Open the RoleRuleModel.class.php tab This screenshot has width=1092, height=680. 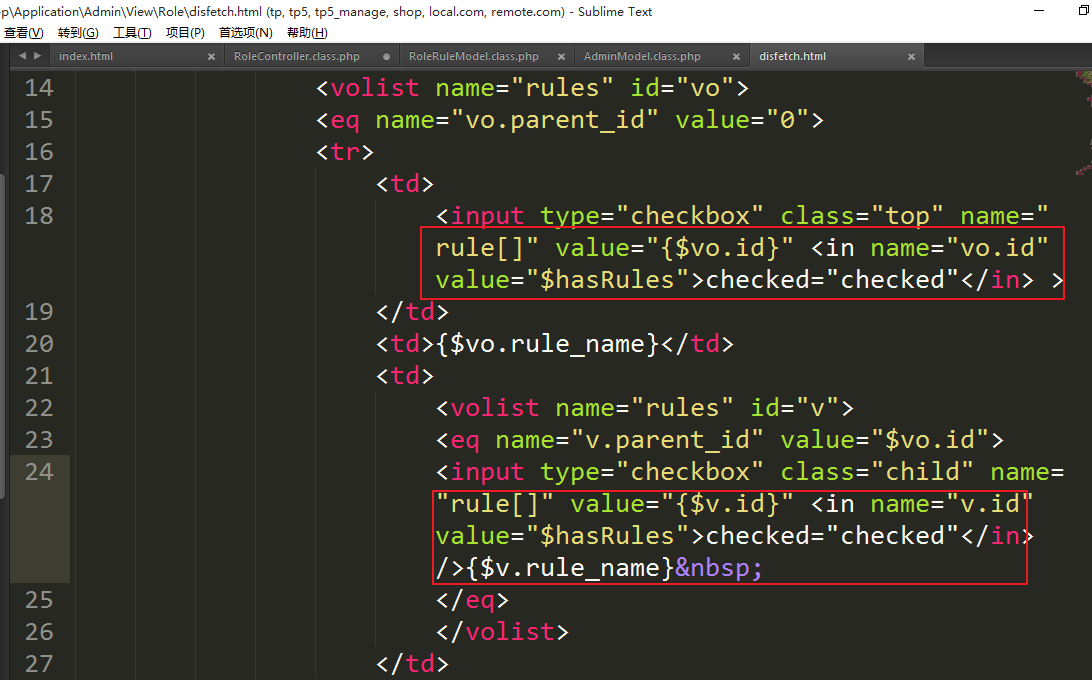[473, 57]
